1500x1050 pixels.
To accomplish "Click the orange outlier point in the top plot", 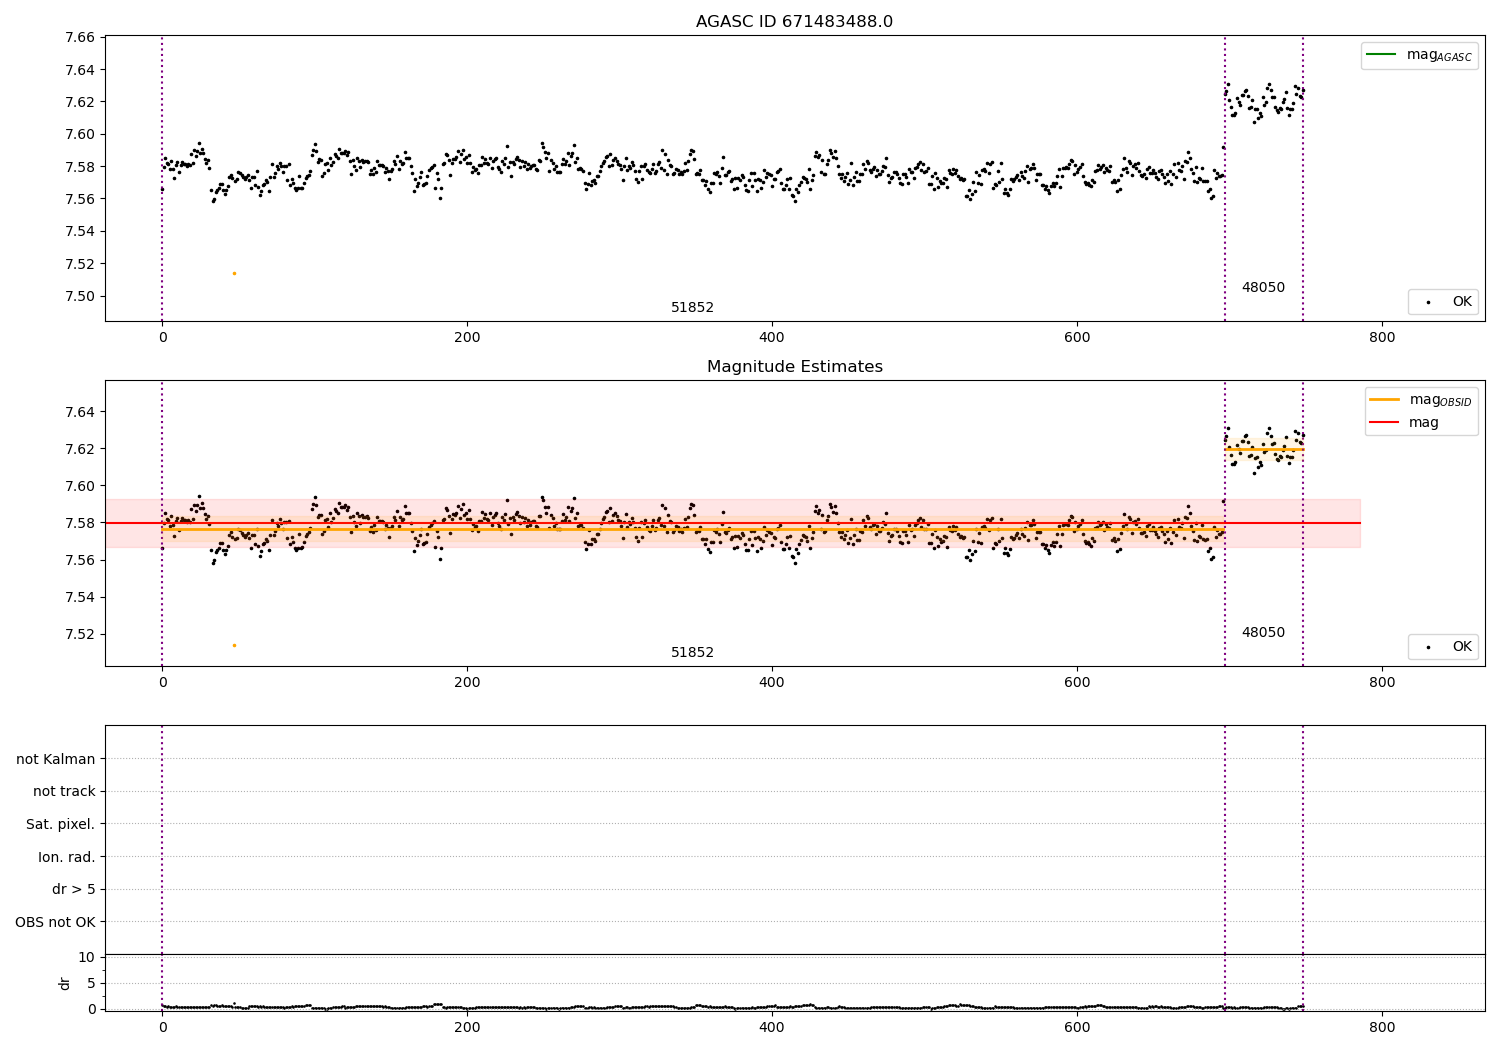I will 234,273.
